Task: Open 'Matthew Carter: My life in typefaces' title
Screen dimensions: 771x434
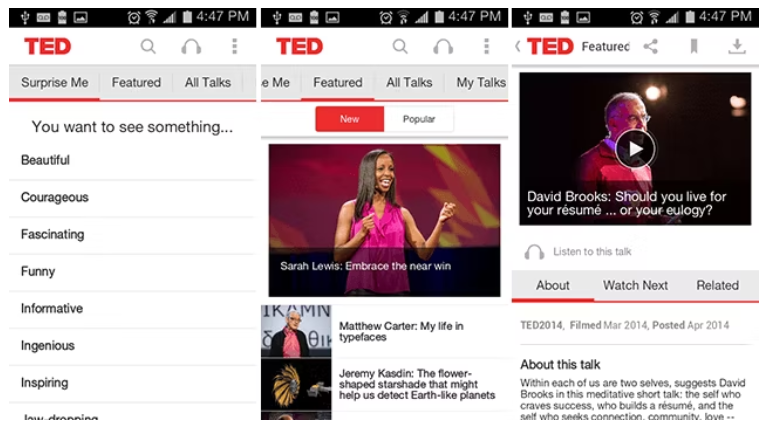Action: (401, 332)
